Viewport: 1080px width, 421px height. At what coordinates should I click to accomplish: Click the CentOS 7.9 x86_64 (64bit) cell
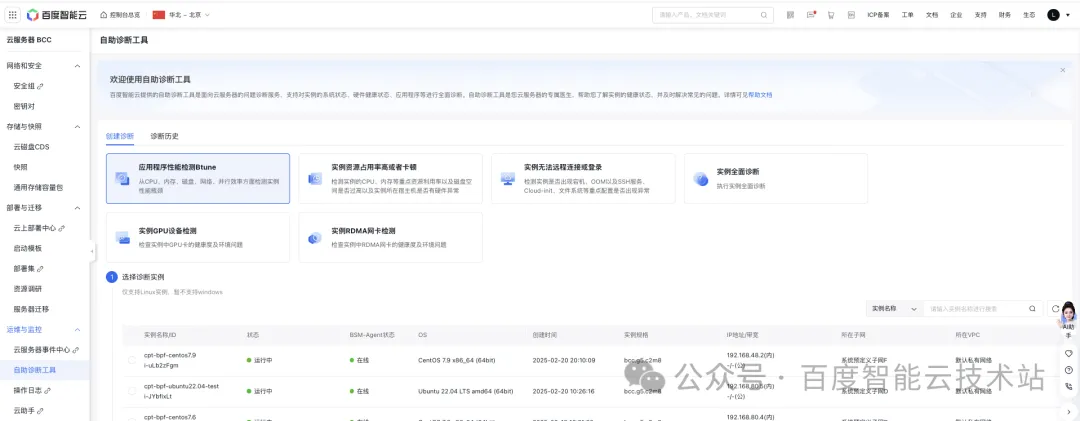pyautogui.click(x=457, y=360)
